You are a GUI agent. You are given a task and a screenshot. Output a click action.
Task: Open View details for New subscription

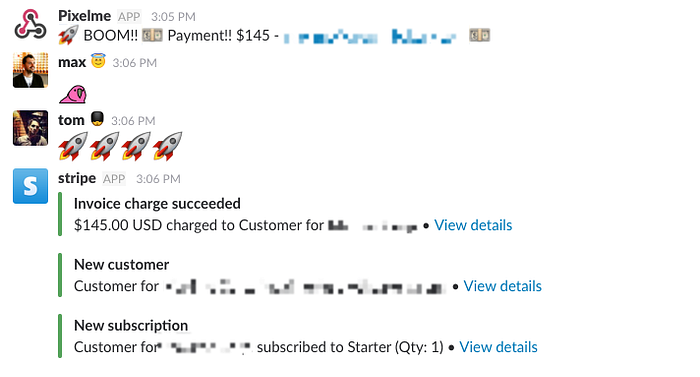click(x=499, y=347)
